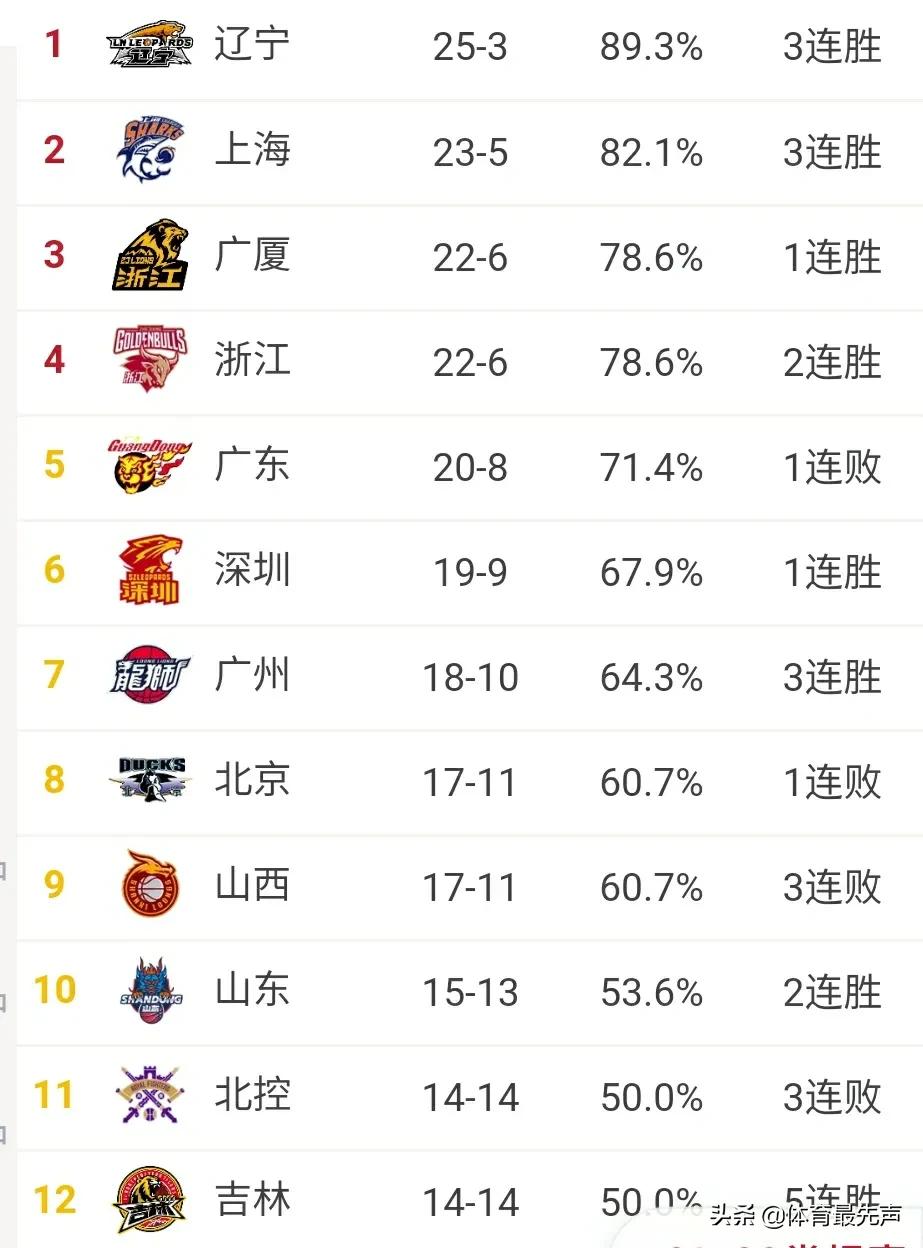This screenshot has width=923, height=1248.
Task: Click the 25-3 record for Liaoning
Action: pyautogui.click(x=470, y=47)
